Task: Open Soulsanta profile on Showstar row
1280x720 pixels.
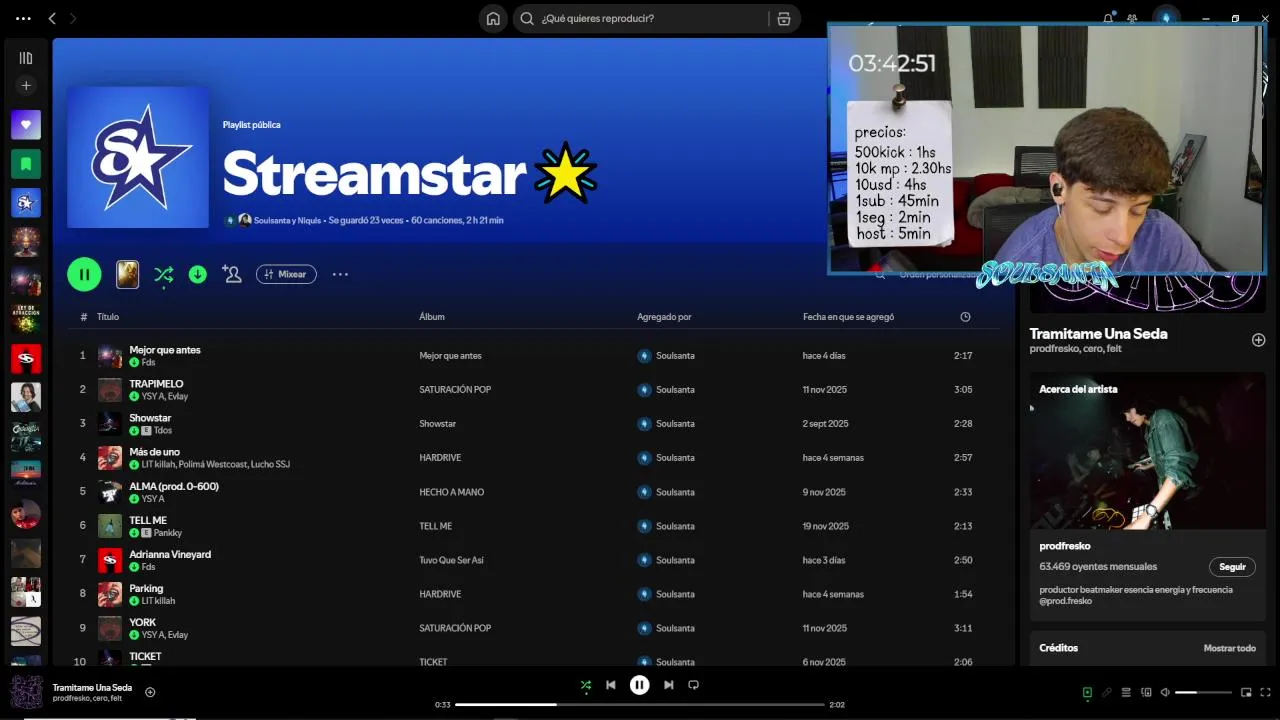Action: [675, 424]
